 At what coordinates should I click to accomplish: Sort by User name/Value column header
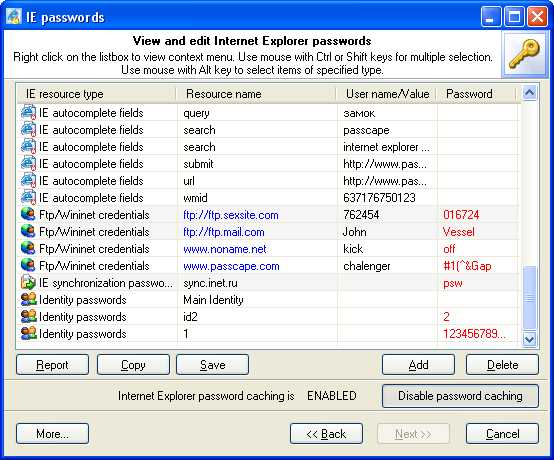point(387,94)
